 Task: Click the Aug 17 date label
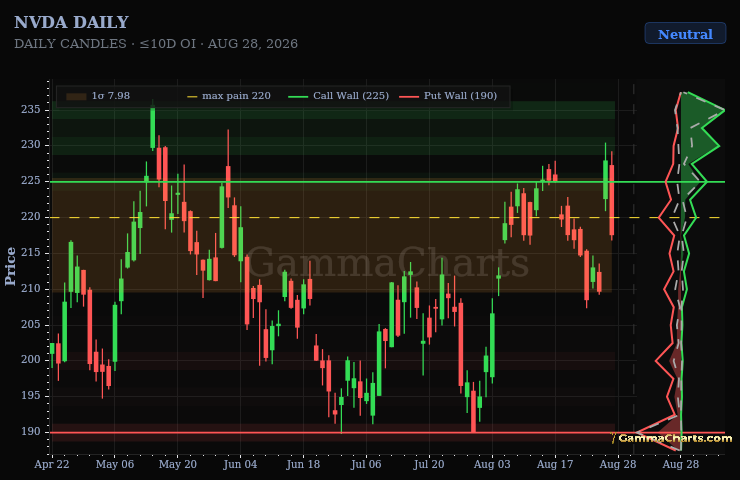(x=555, y=464)
